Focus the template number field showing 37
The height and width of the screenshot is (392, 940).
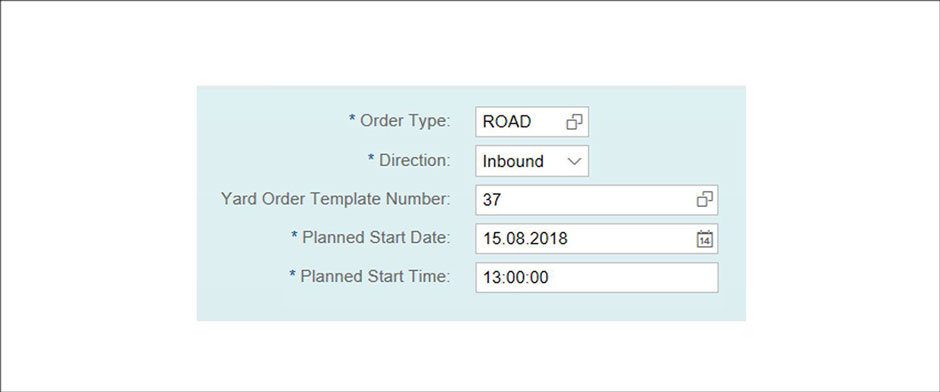(x=596, y=200)
